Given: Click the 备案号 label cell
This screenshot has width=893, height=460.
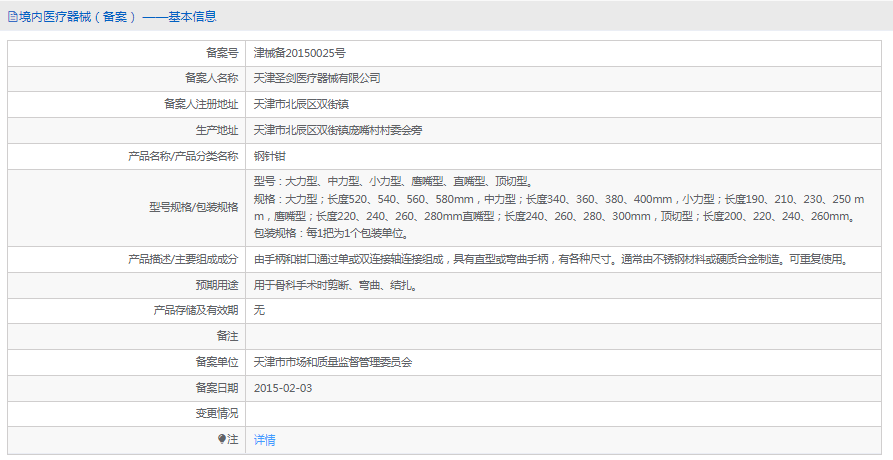Looking at the screenshot, I should click(126, 53).
